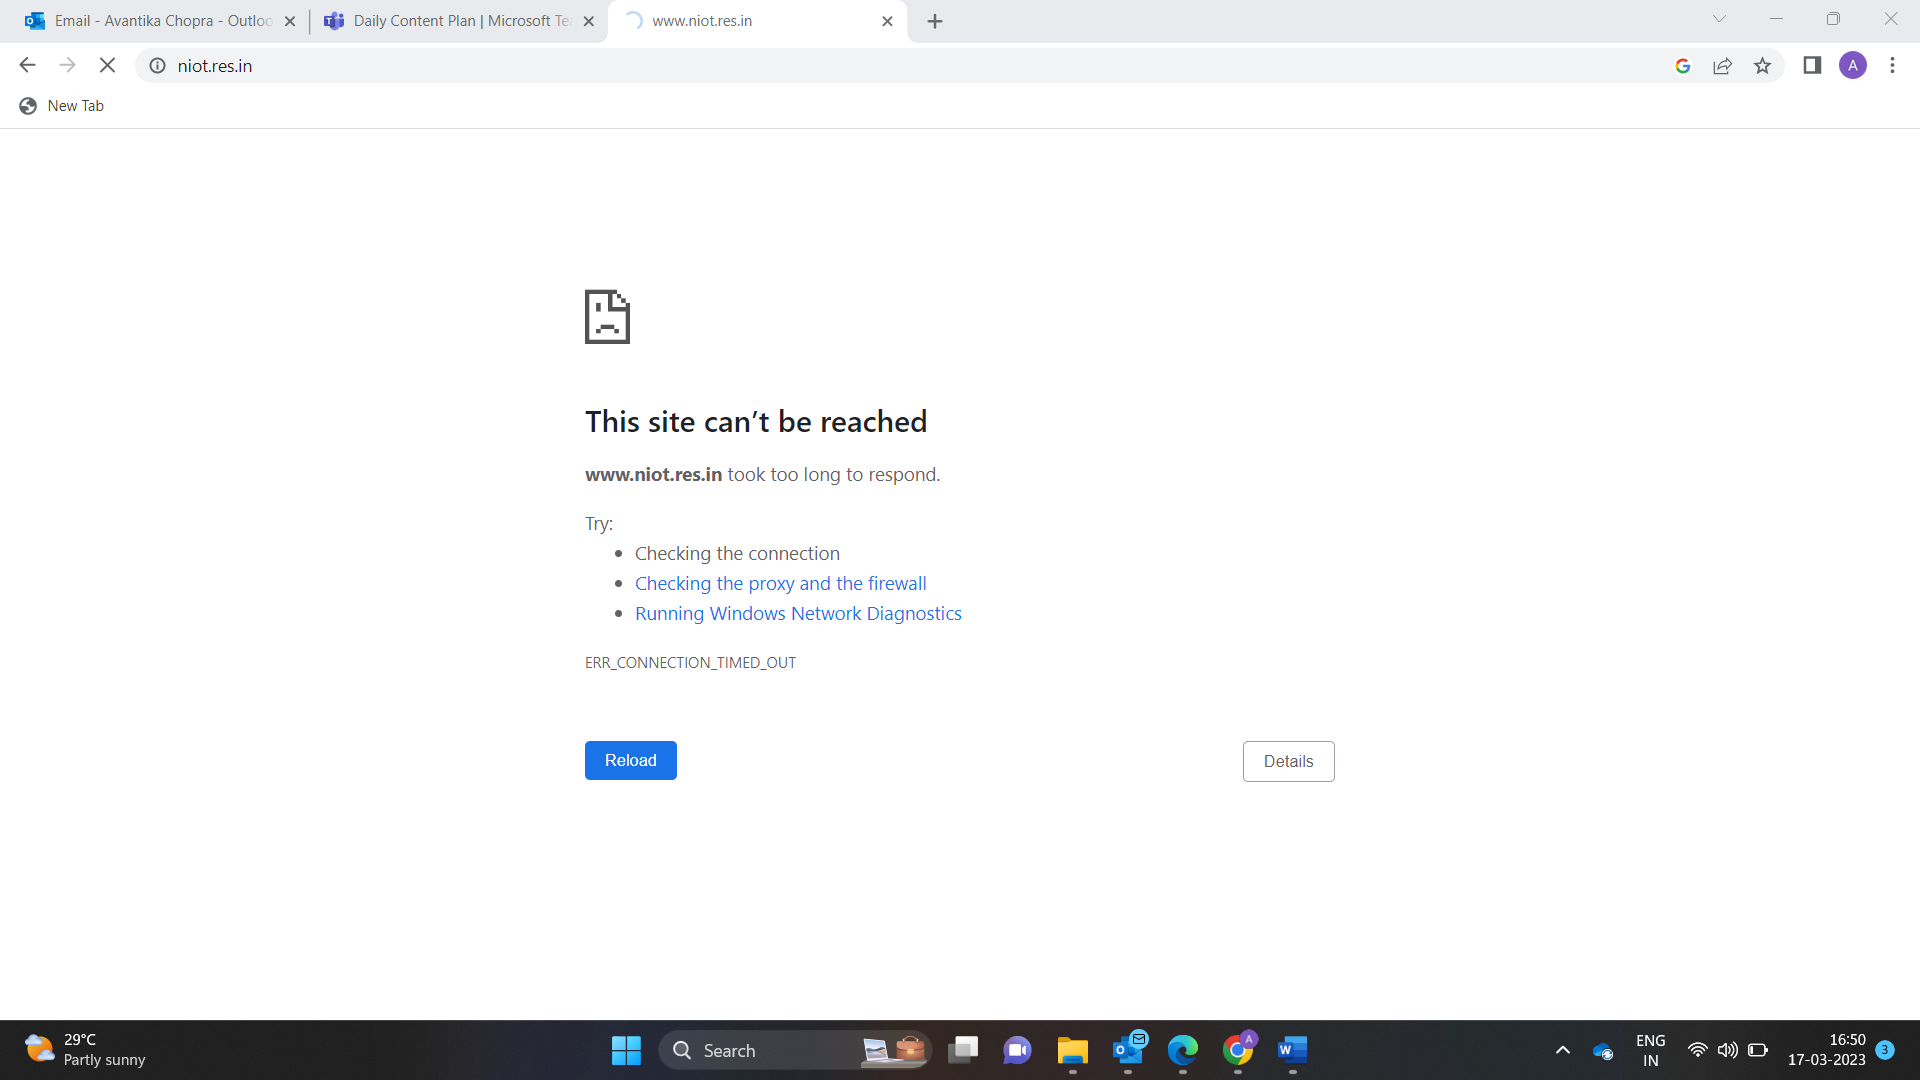Launch Microsoft Word from the taskbar
The image size is (1920, 1080).
[x=1291, y=1050]
